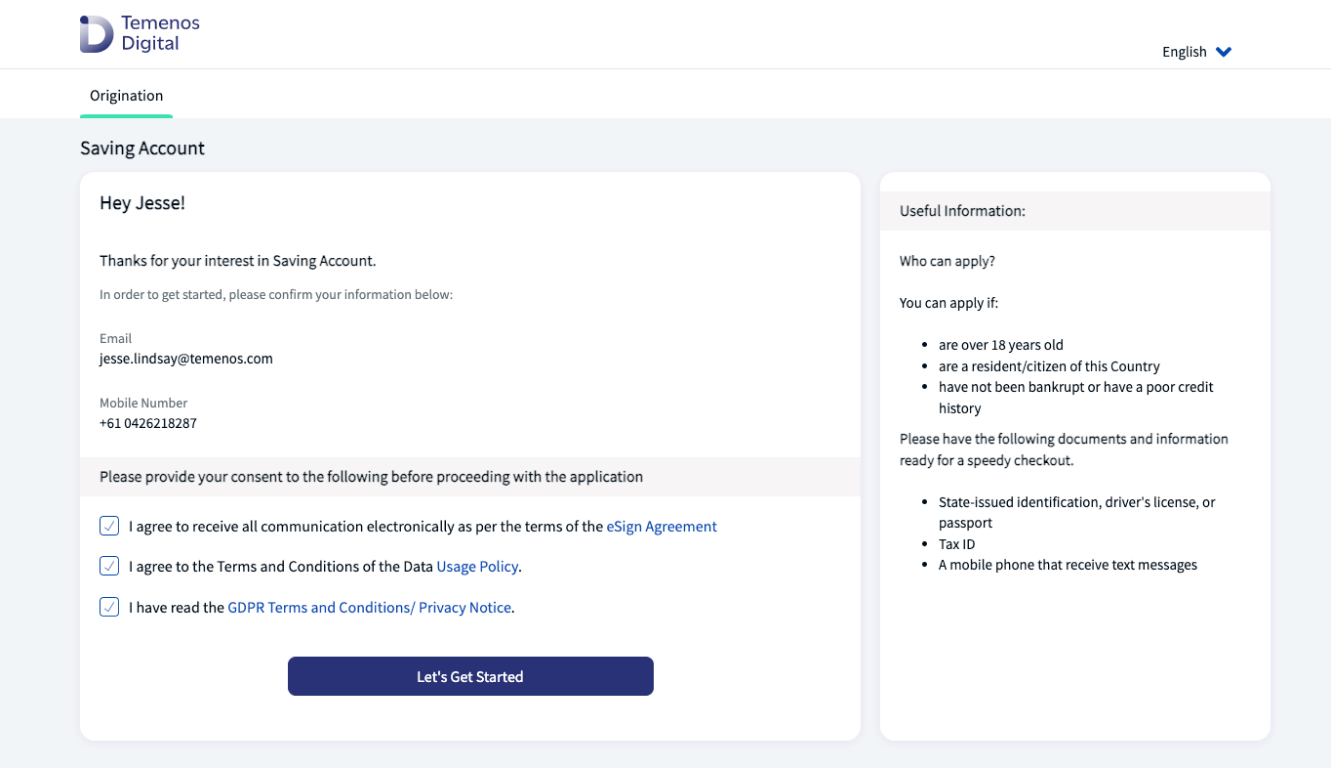Open the Usage Policy link
Viewport: 1331px width, 768px height.
(x=477, y=566)
